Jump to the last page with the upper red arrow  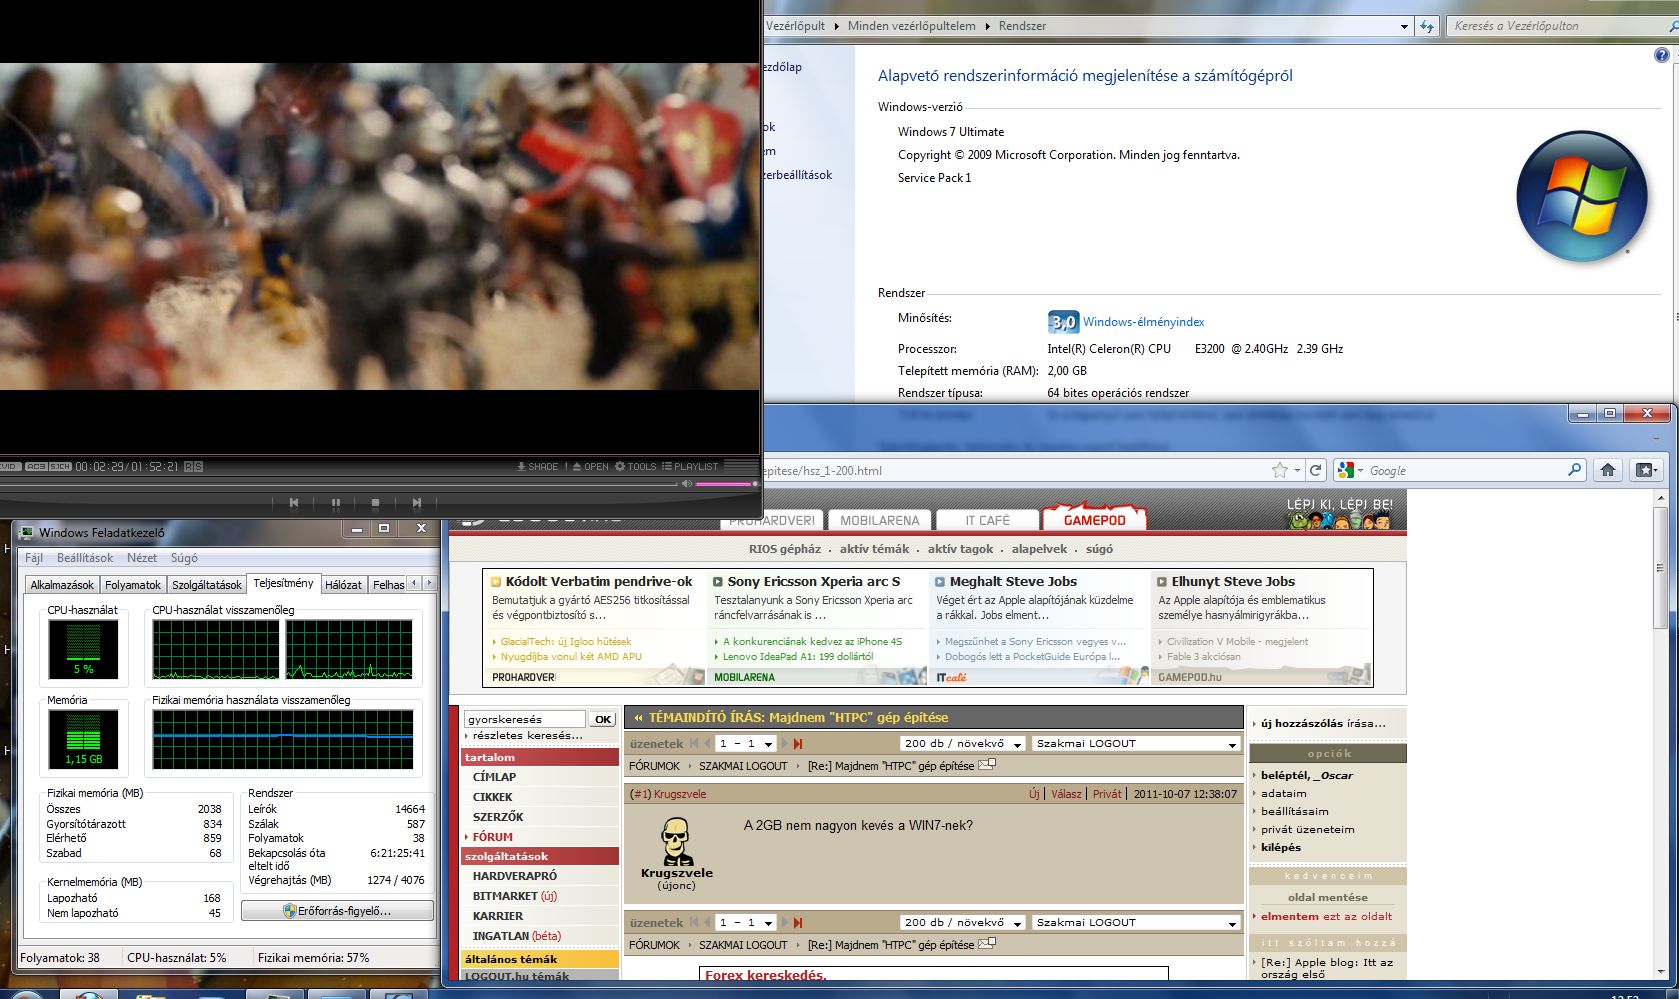[x=797, y=744]
